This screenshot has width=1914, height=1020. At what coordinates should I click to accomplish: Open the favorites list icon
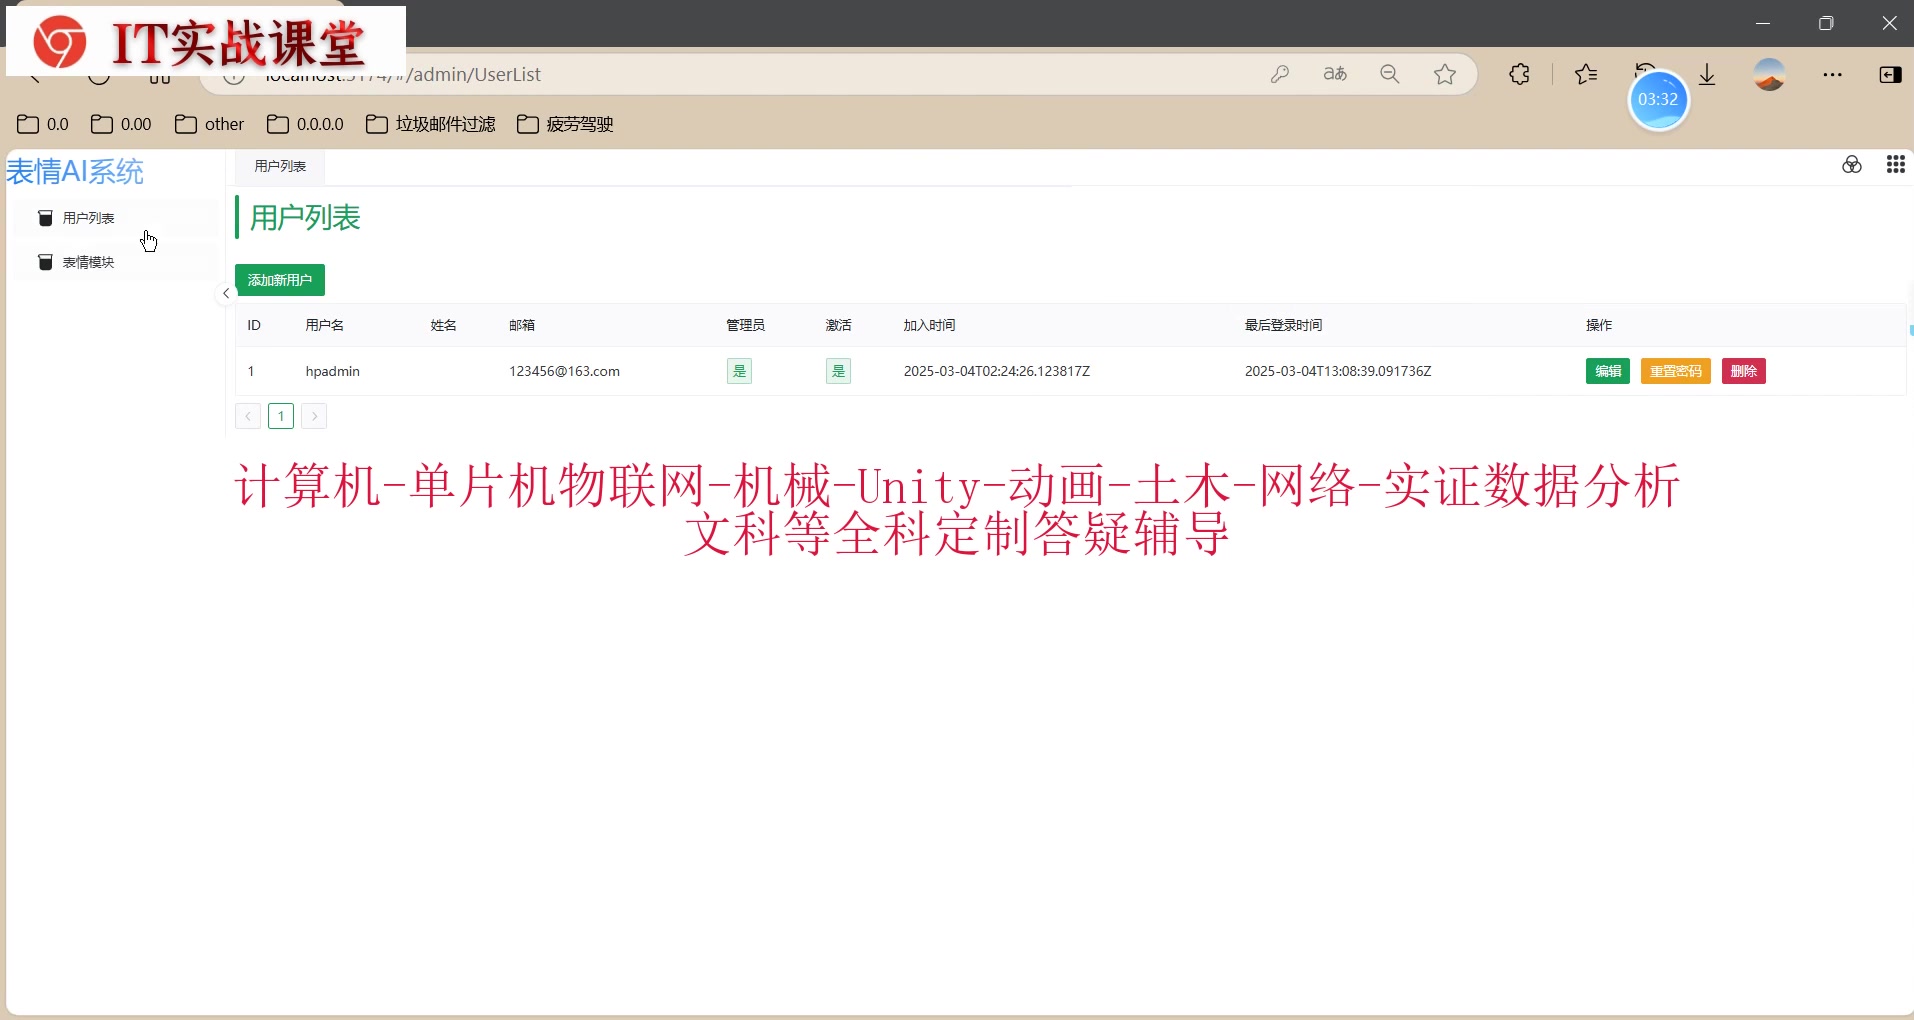pos(1586,74)
